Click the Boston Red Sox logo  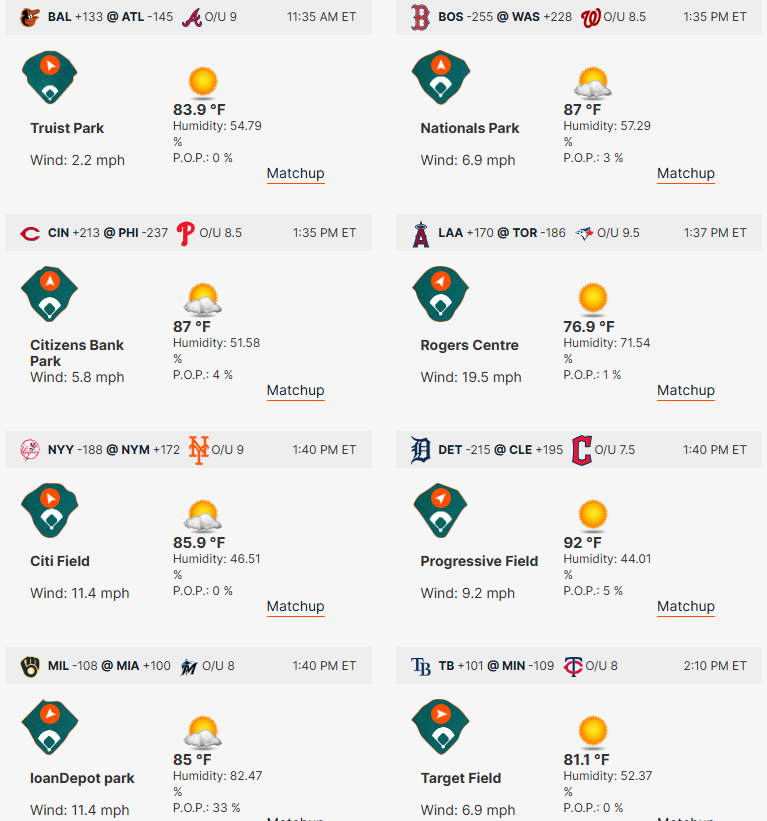point(420,17)
